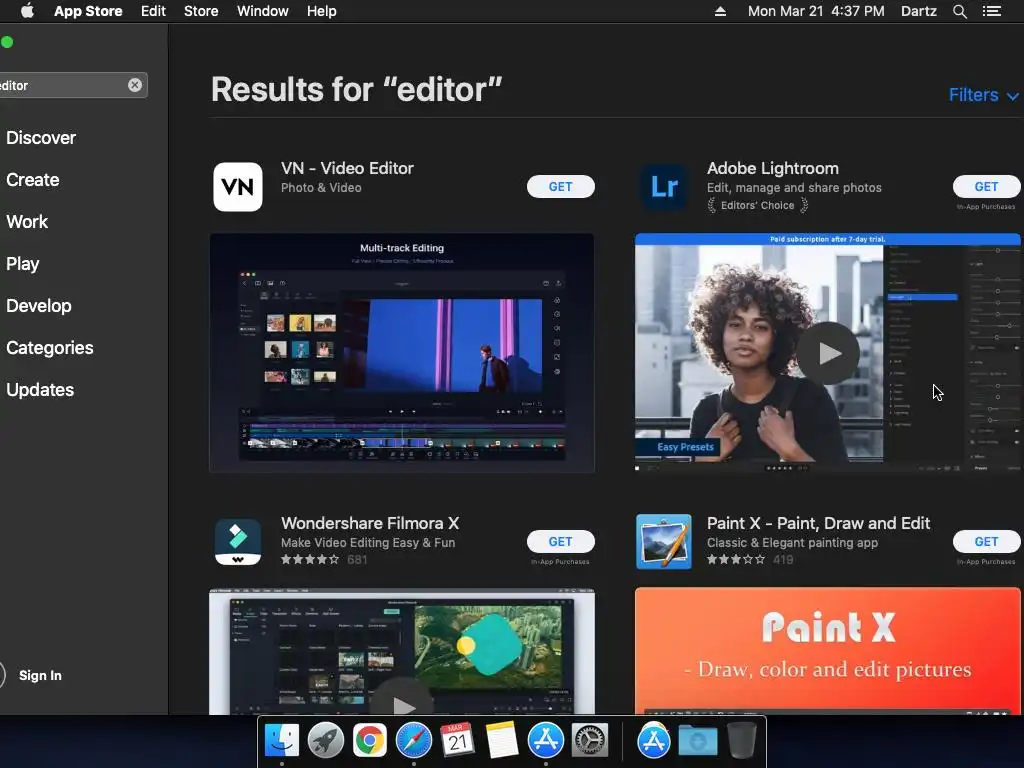The image size is (1024, 768).
Task: Open the Wondershare Filmora X app icon
Action: 238,541
